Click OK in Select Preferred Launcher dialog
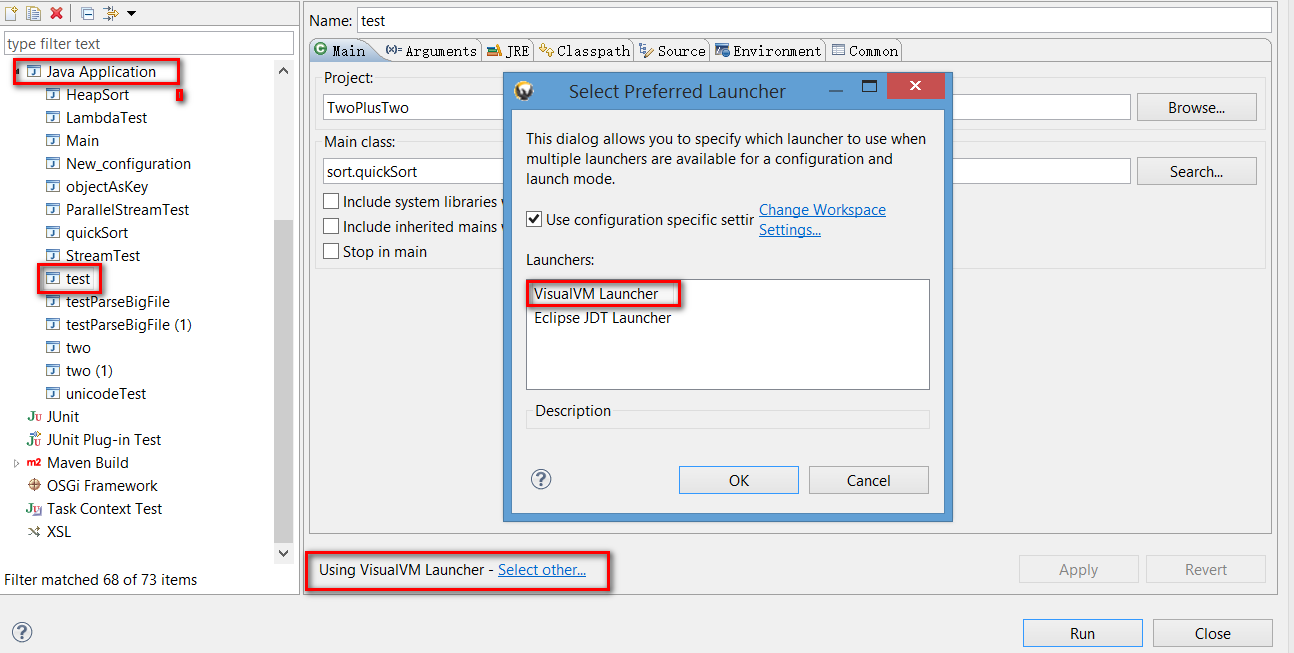1294x653 pixels. (739, 480)
